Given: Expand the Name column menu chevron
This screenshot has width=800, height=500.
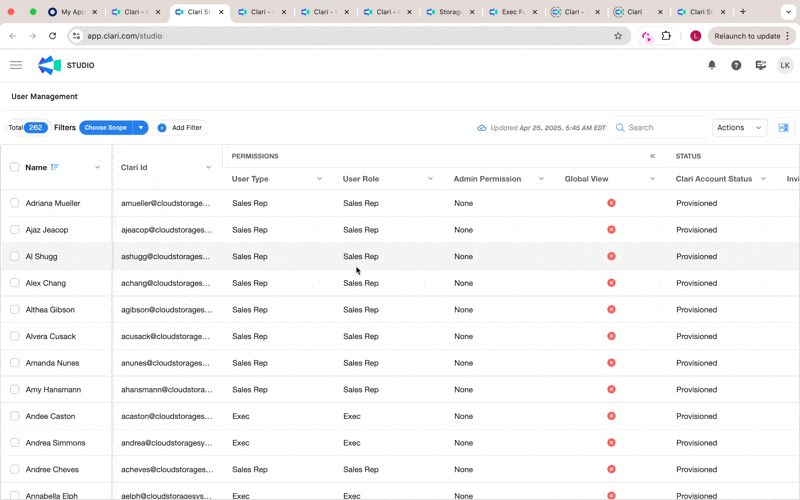Looking at the screenshot, I should coord(97,167).
